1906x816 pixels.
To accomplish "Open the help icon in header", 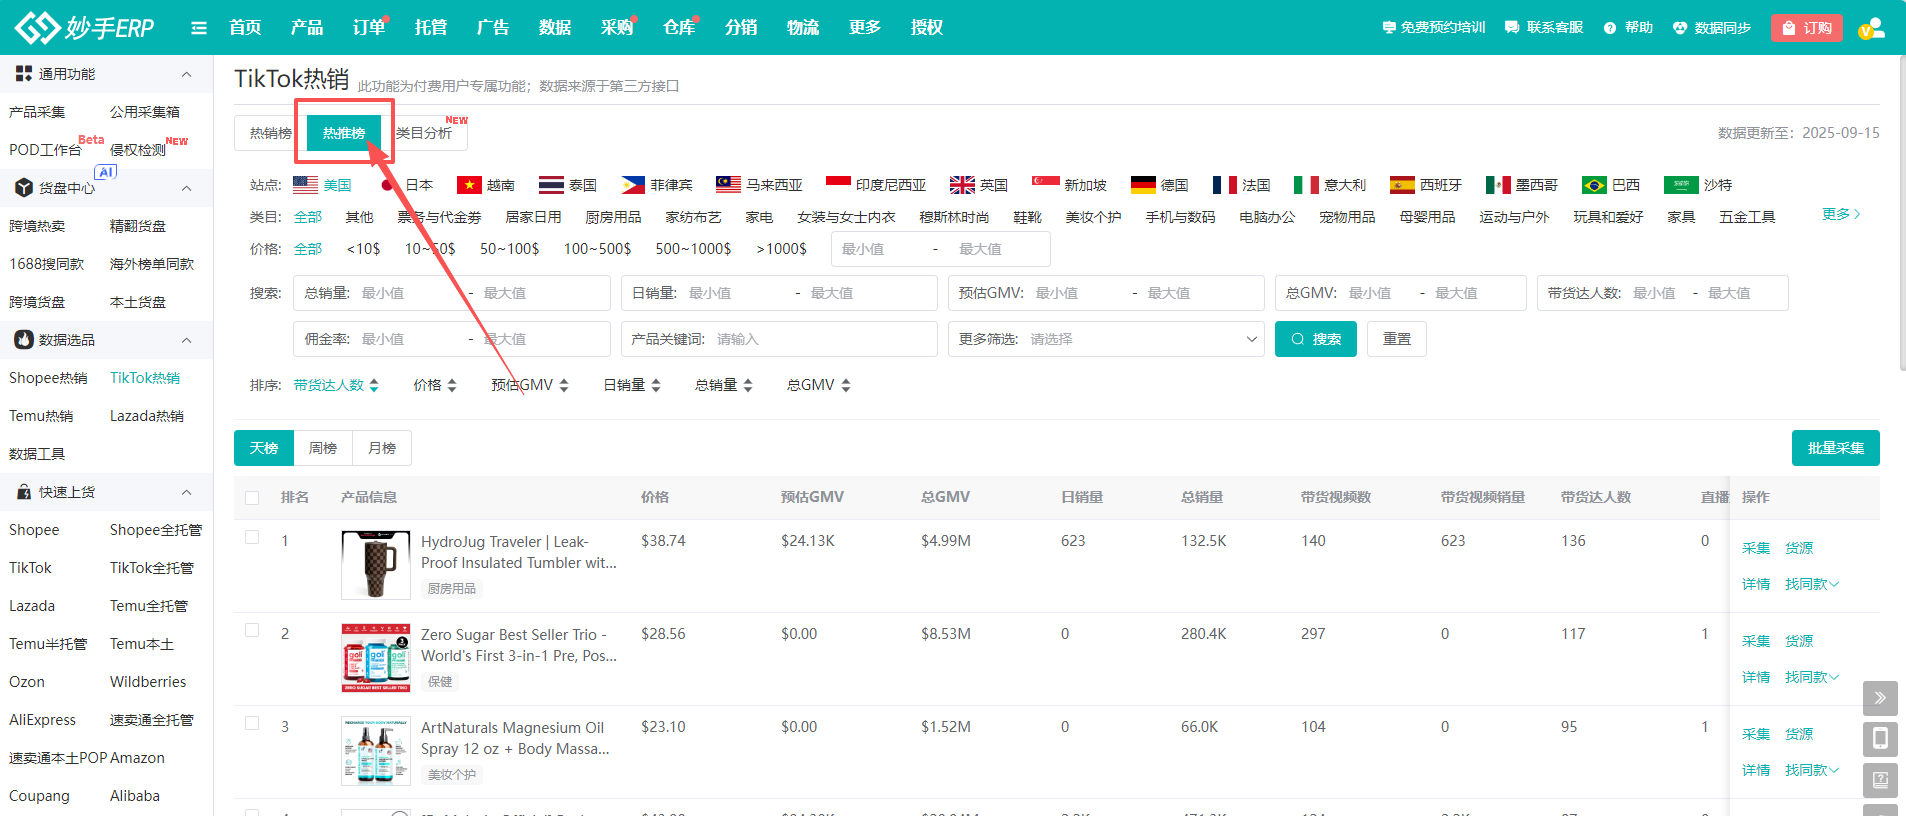I will 1609,28.
